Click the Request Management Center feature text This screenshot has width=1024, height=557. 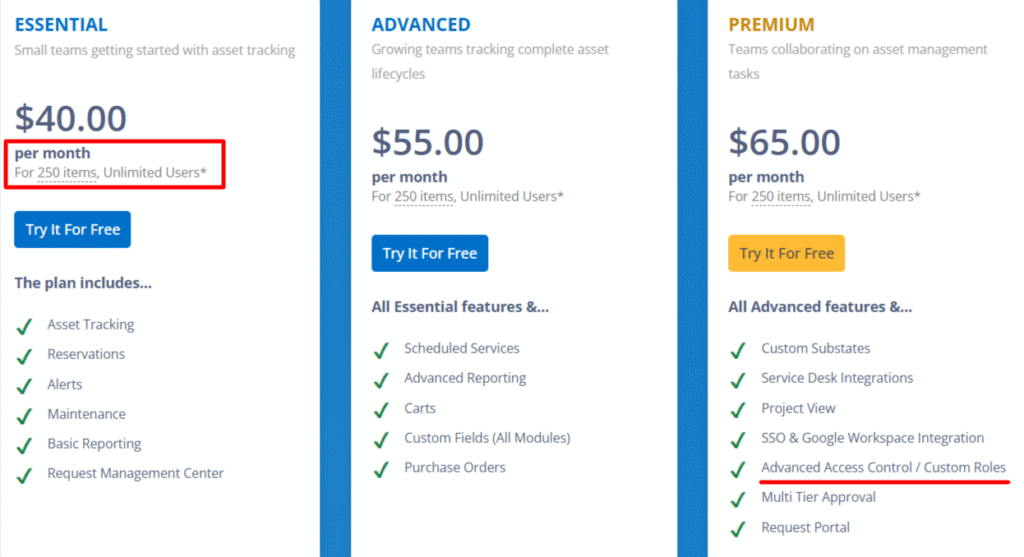135,474
